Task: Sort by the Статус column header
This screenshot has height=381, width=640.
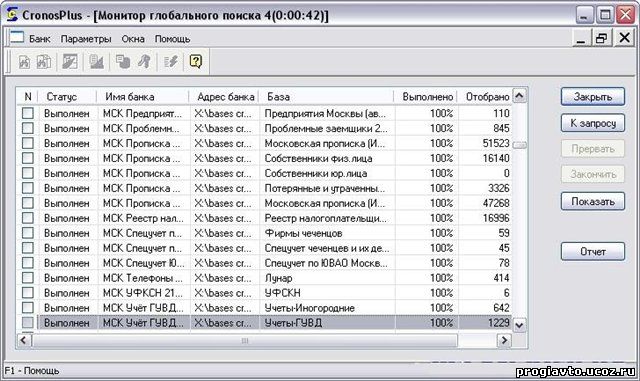Action: (67, 97)
